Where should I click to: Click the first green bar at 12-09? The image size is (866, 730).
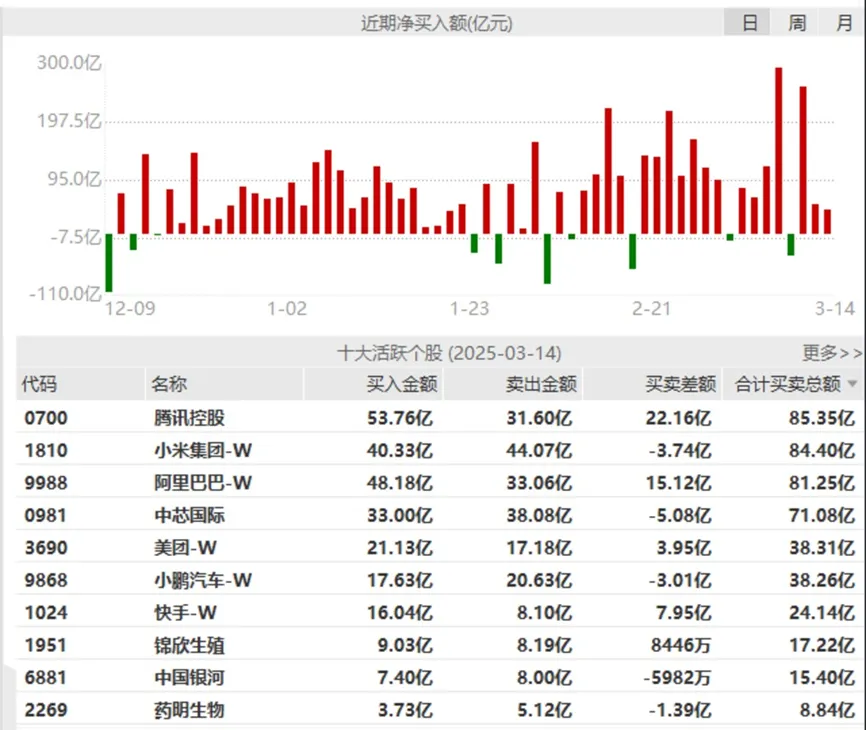tap(109, 263)
